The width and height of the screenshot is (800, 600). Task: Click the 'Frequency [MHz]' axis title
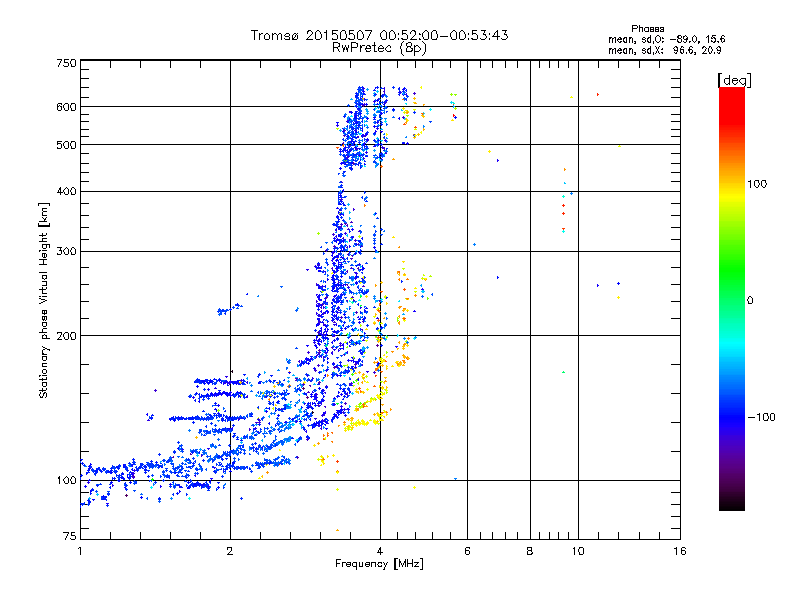(379, 564)
